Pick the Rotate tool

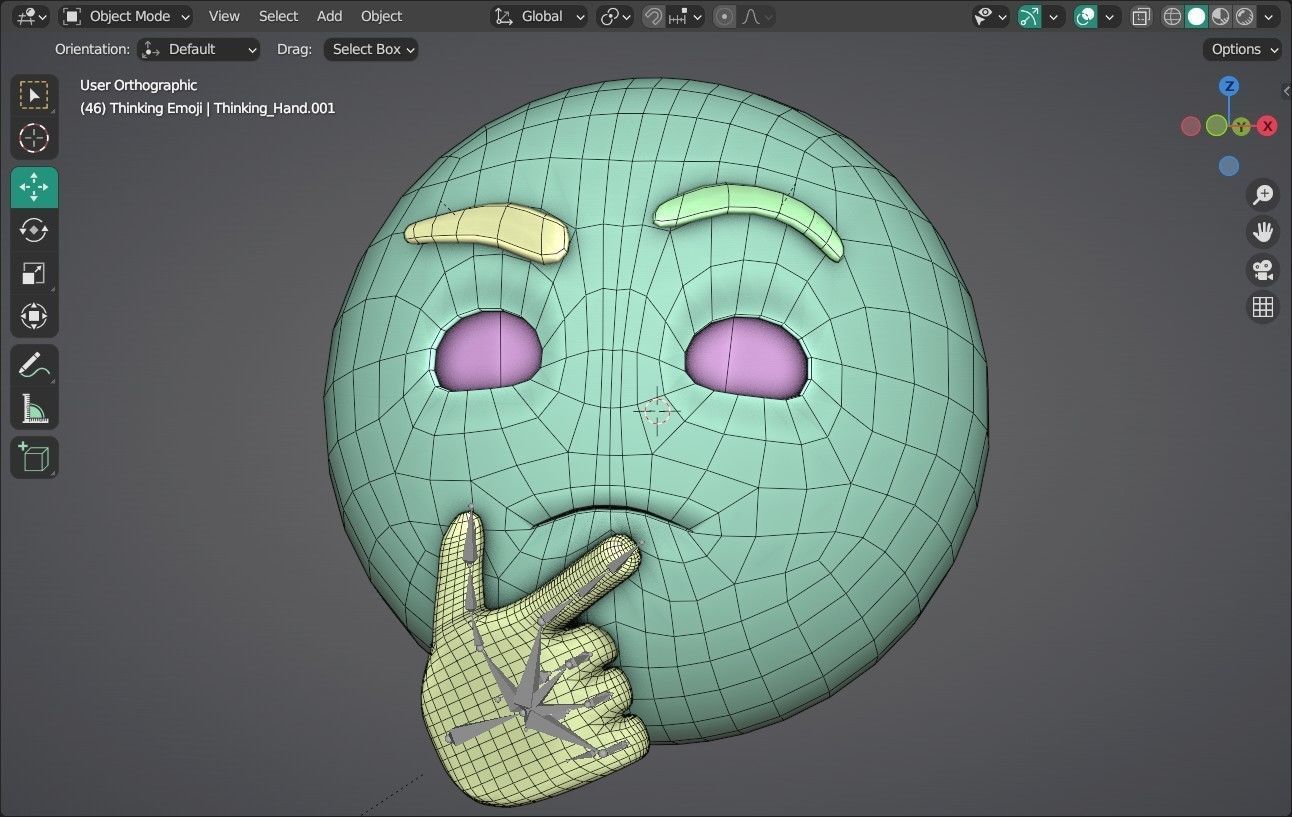coord(34,230)
